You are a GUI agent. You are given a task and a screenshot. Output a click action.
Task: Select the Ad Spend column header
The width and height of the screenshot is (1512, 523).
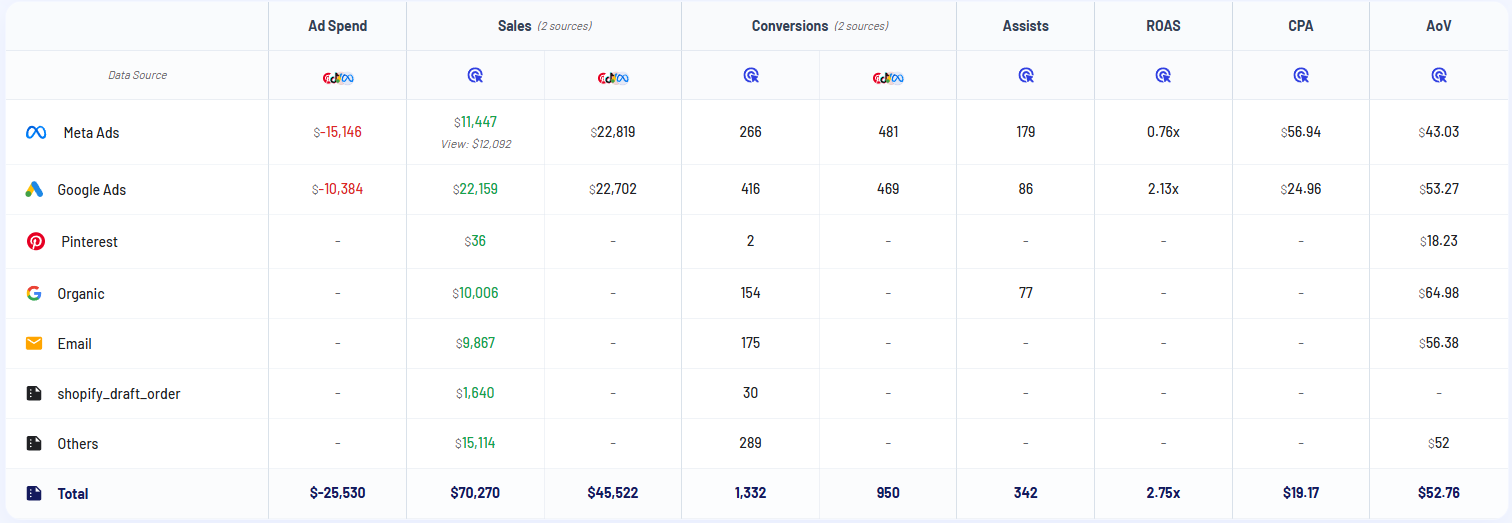(337, 26)
